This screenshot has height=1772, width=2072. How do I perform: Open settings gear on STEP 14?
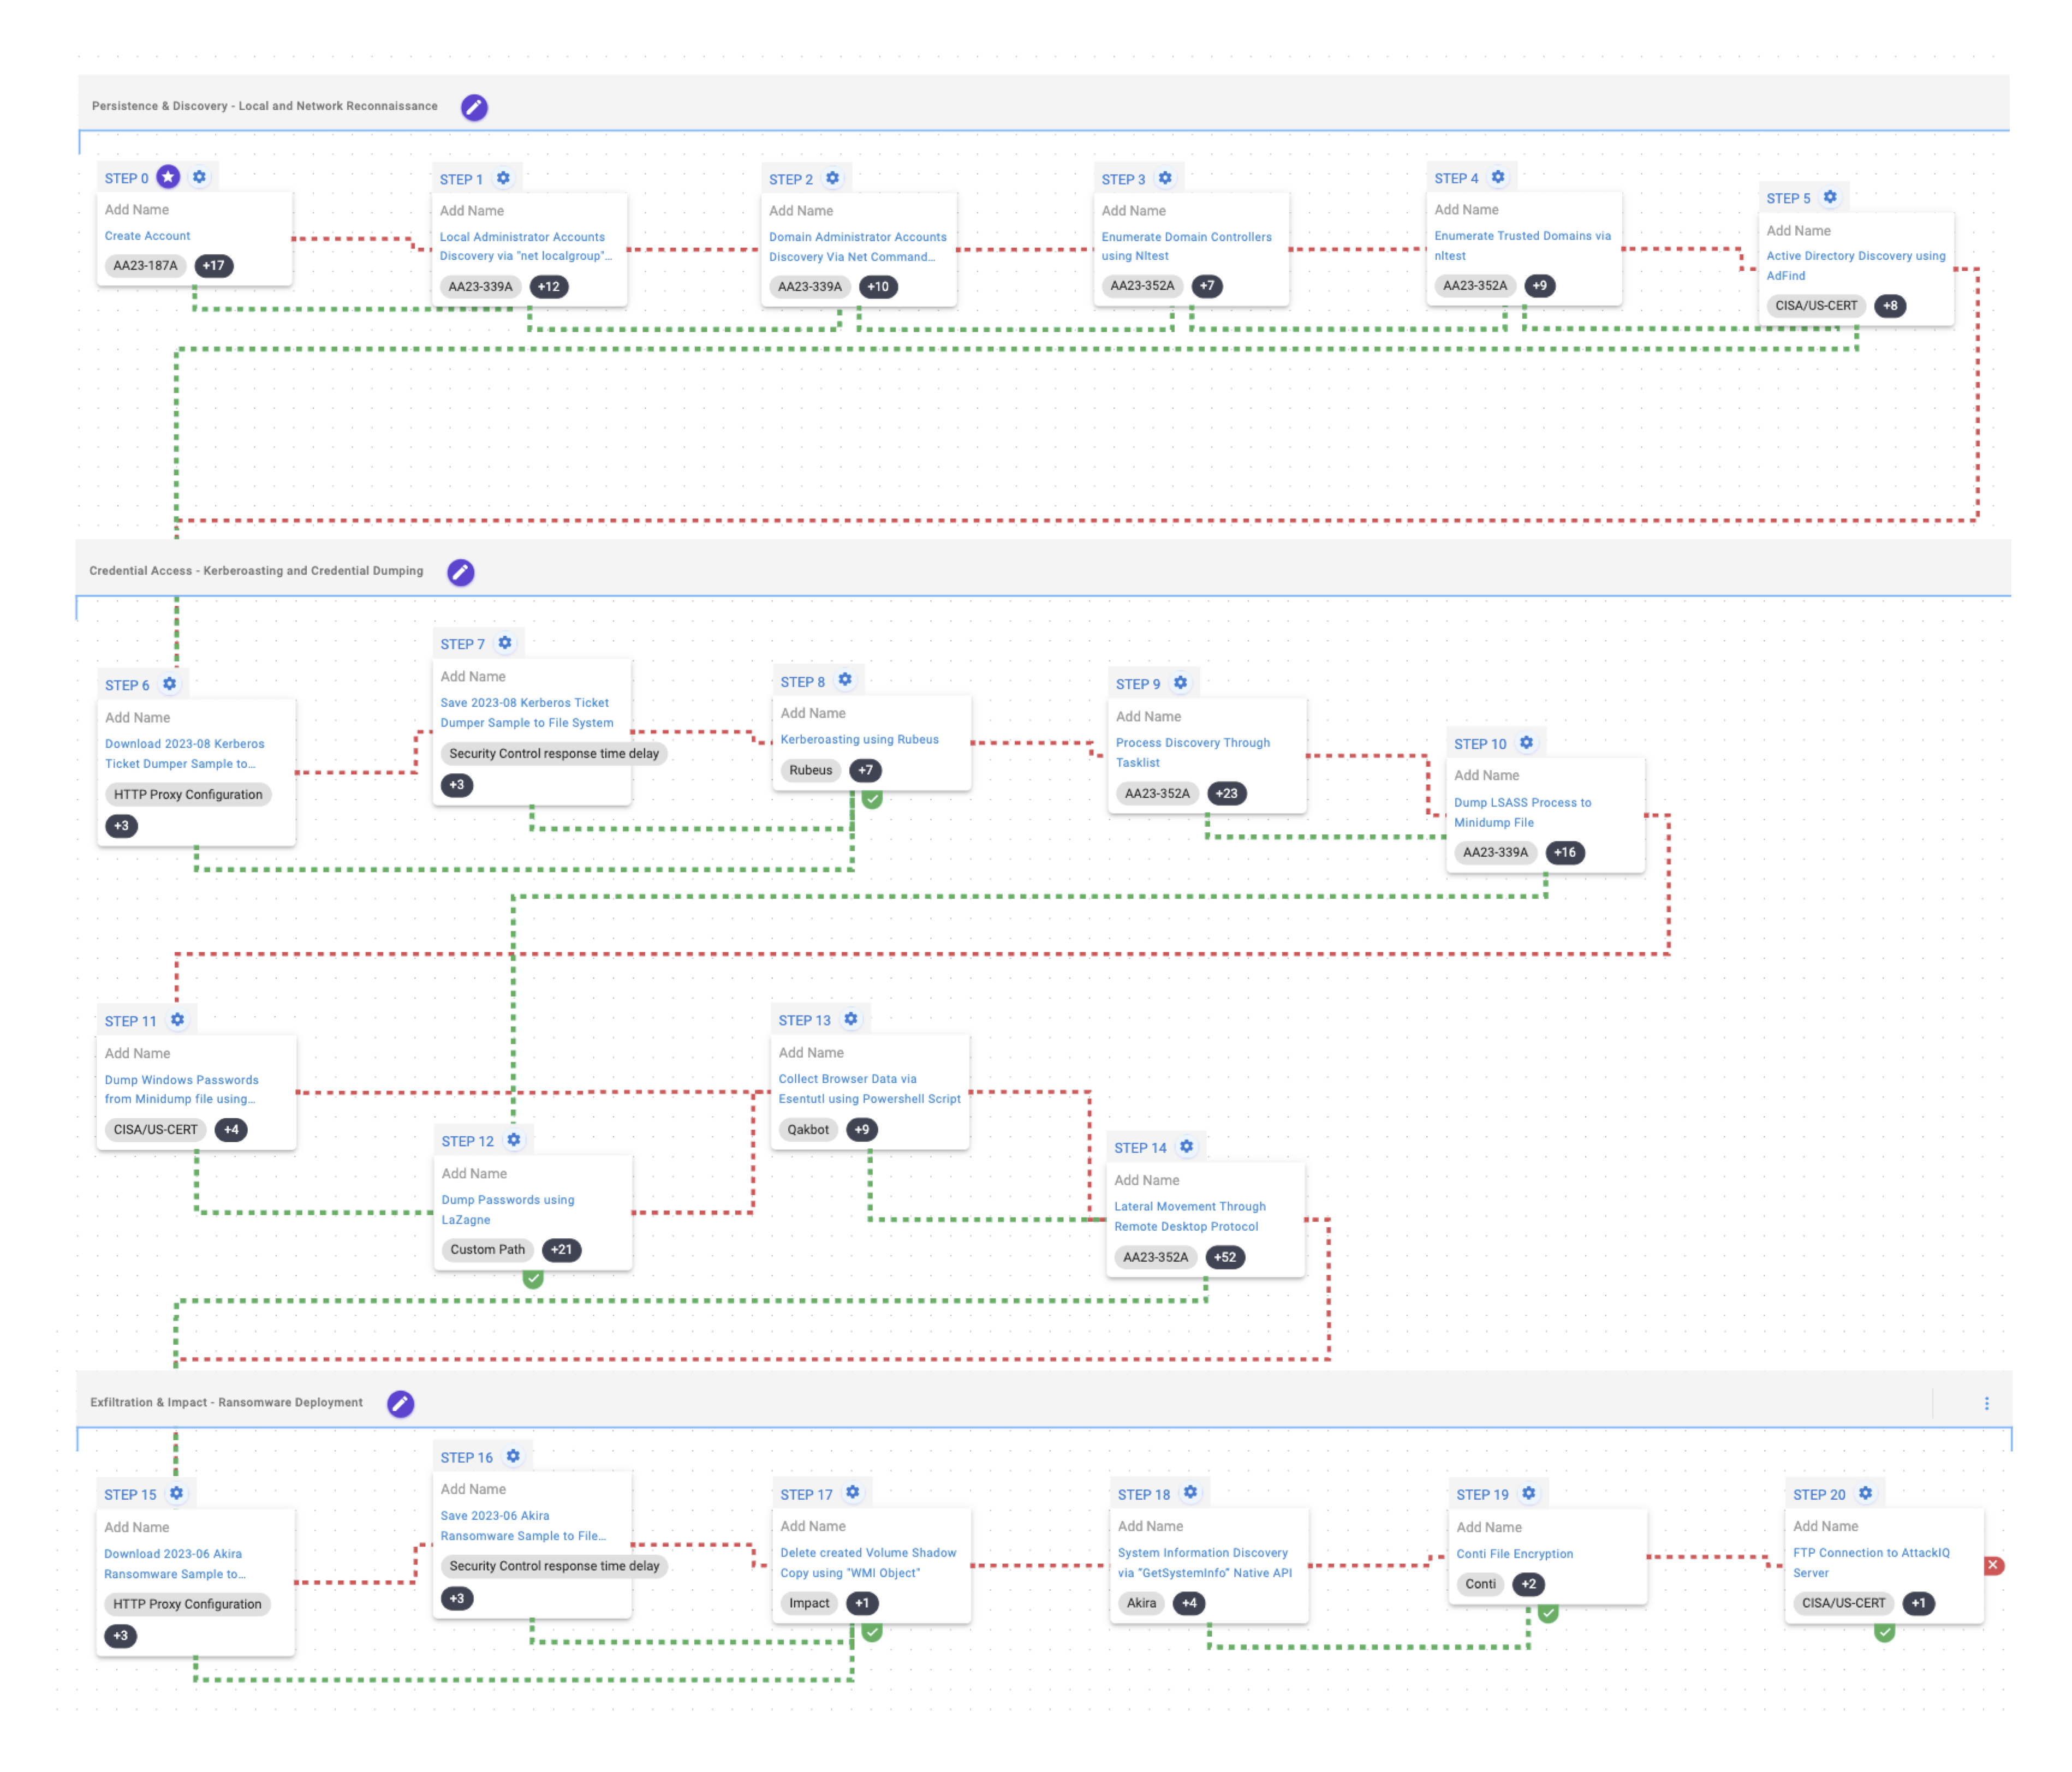(x=1186, y=1146)
